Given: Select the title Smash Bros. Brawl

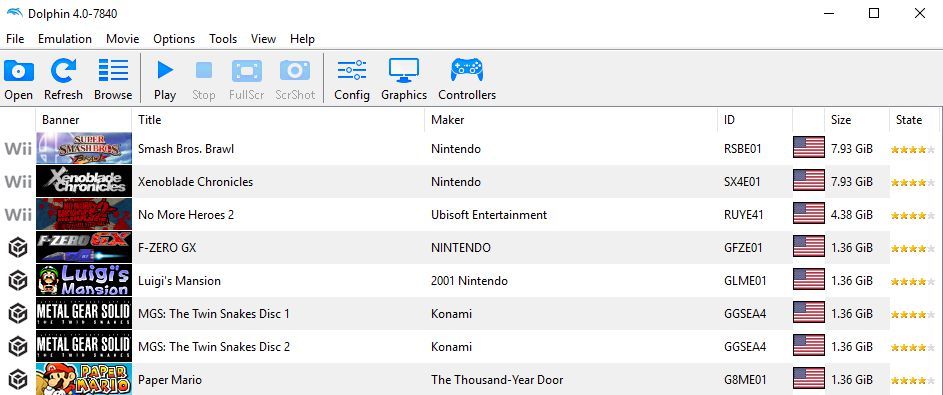Looking at the screenshot, I should tap(186, 149).
